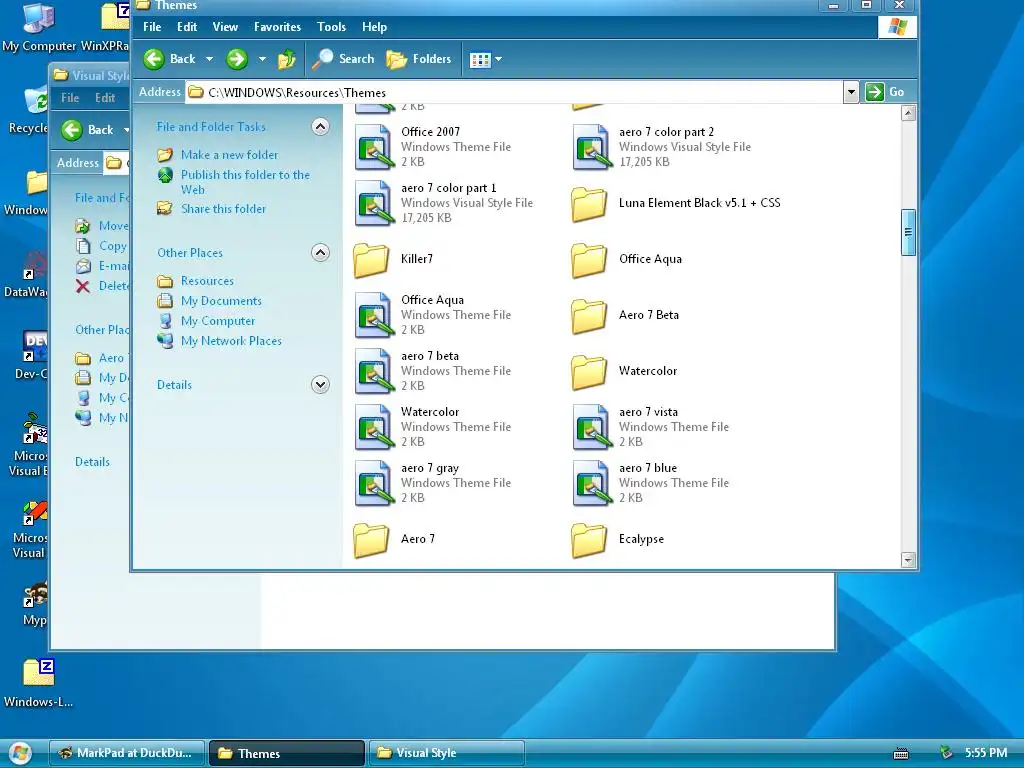The image size is (1024, 768).
Task: Select the Killer7 folder icon
Action: tap(371, 260)
